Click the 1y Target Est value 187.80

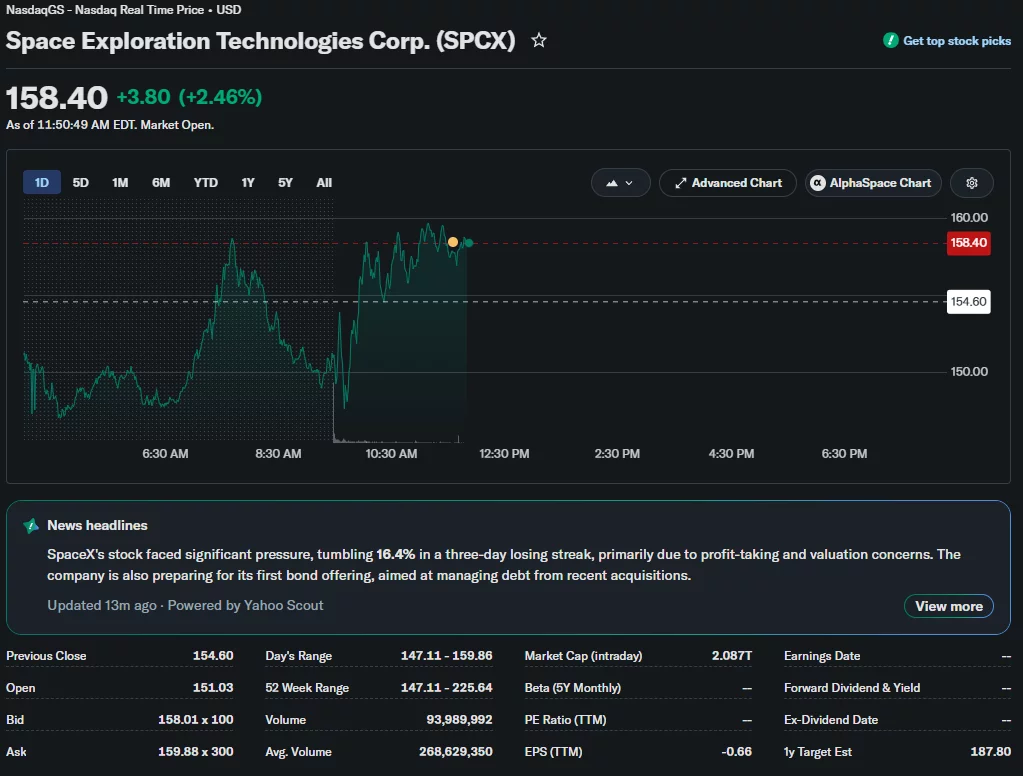pos(990,752)
